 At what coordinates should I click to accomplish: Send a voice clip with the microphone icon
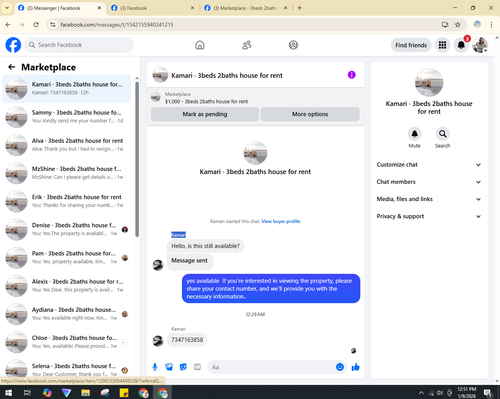point(155,367)
